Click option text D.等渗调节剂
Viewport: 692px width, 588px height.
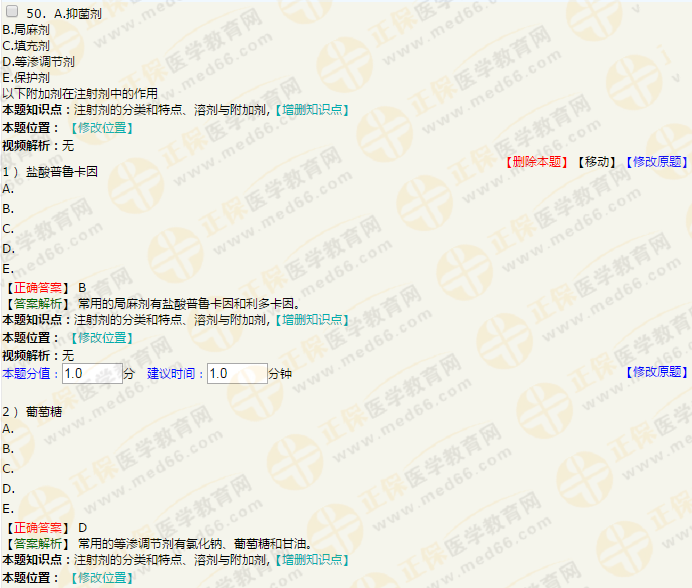pyautogui.click(x=38, y=62)
